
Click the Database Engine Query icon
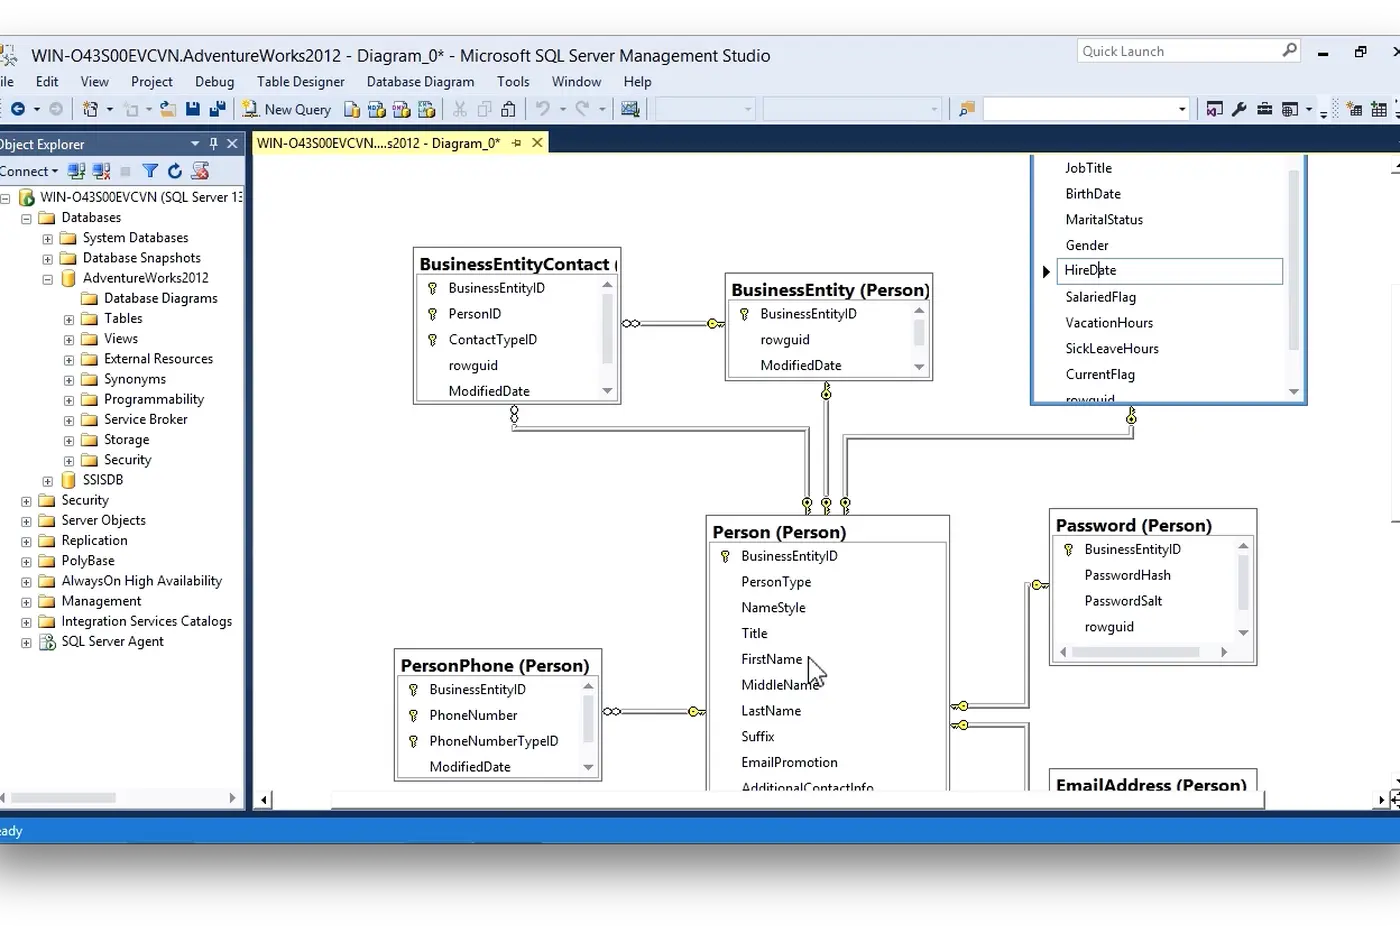(x=352, y=109)
